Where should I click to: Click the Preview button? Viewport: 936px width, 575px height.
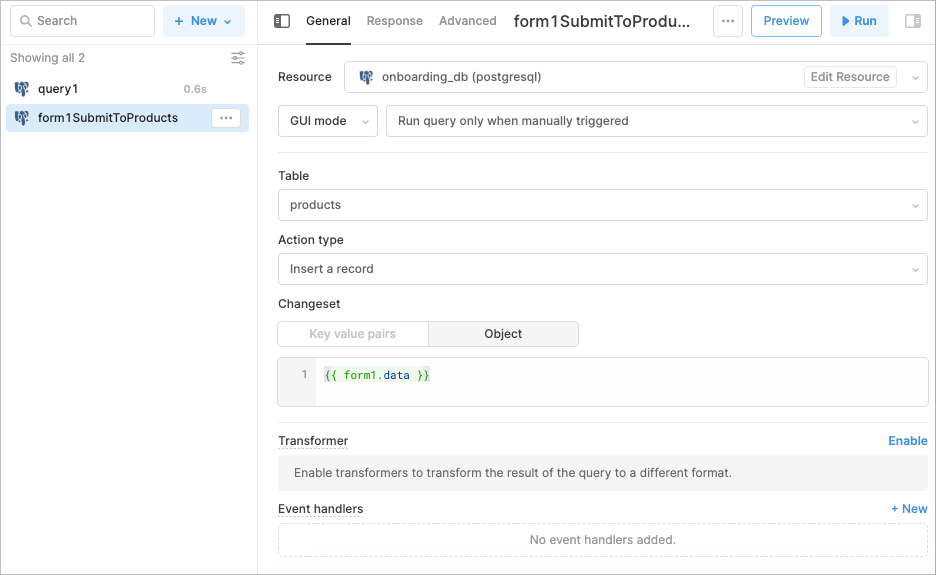(x=786, y=21)
